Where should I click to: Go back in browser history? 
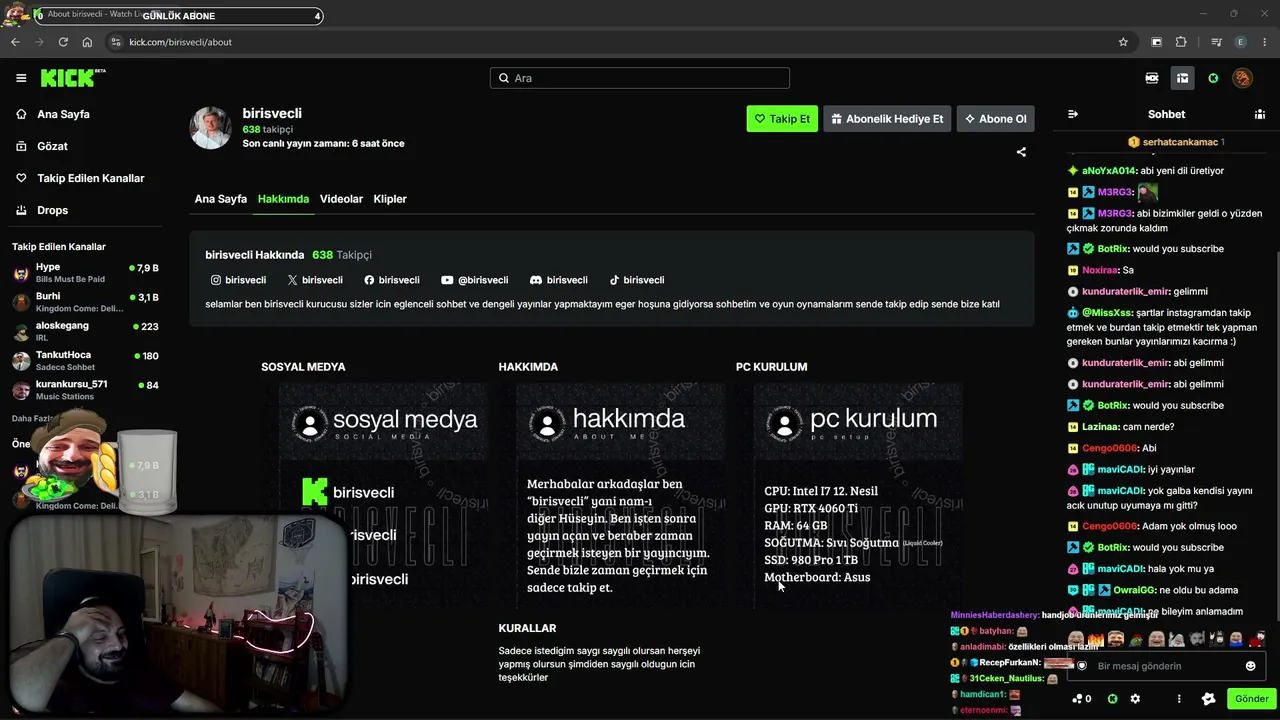15,42
